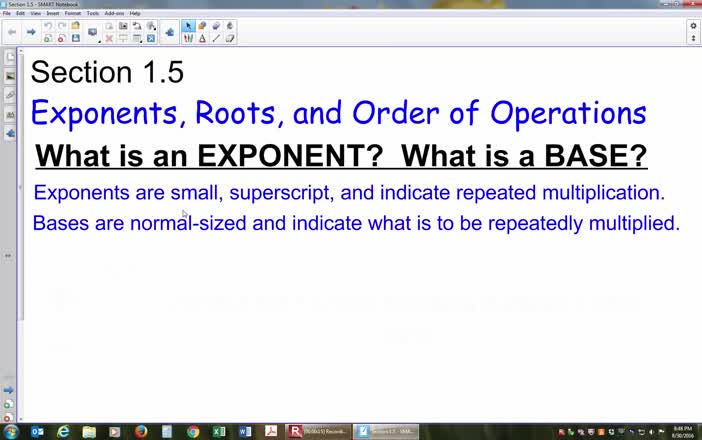Viewport: 702px width, 440px height.
Task: Open Microsoft Word from the taskbar
Action: [245, 432]
